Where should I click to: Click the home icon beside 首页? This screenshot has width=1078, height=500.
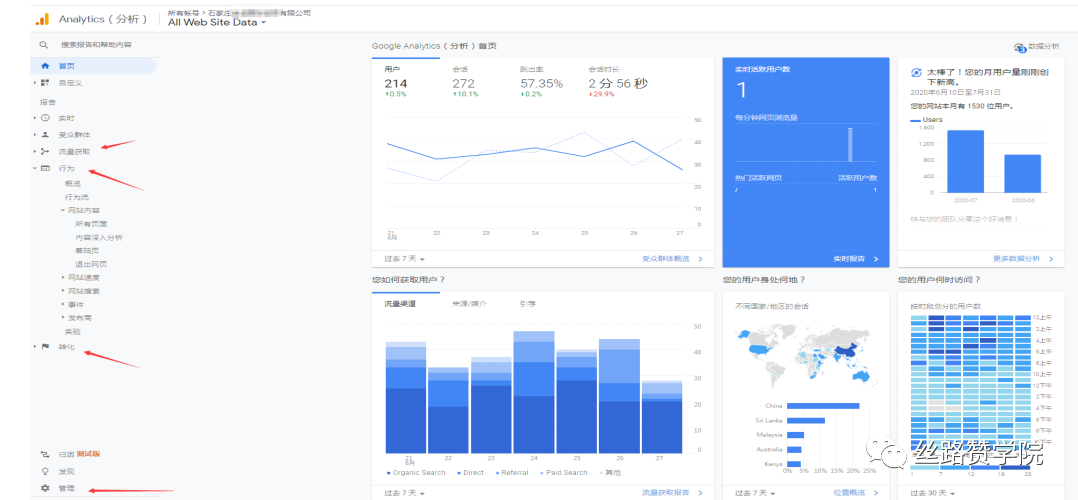coord(45,66)
